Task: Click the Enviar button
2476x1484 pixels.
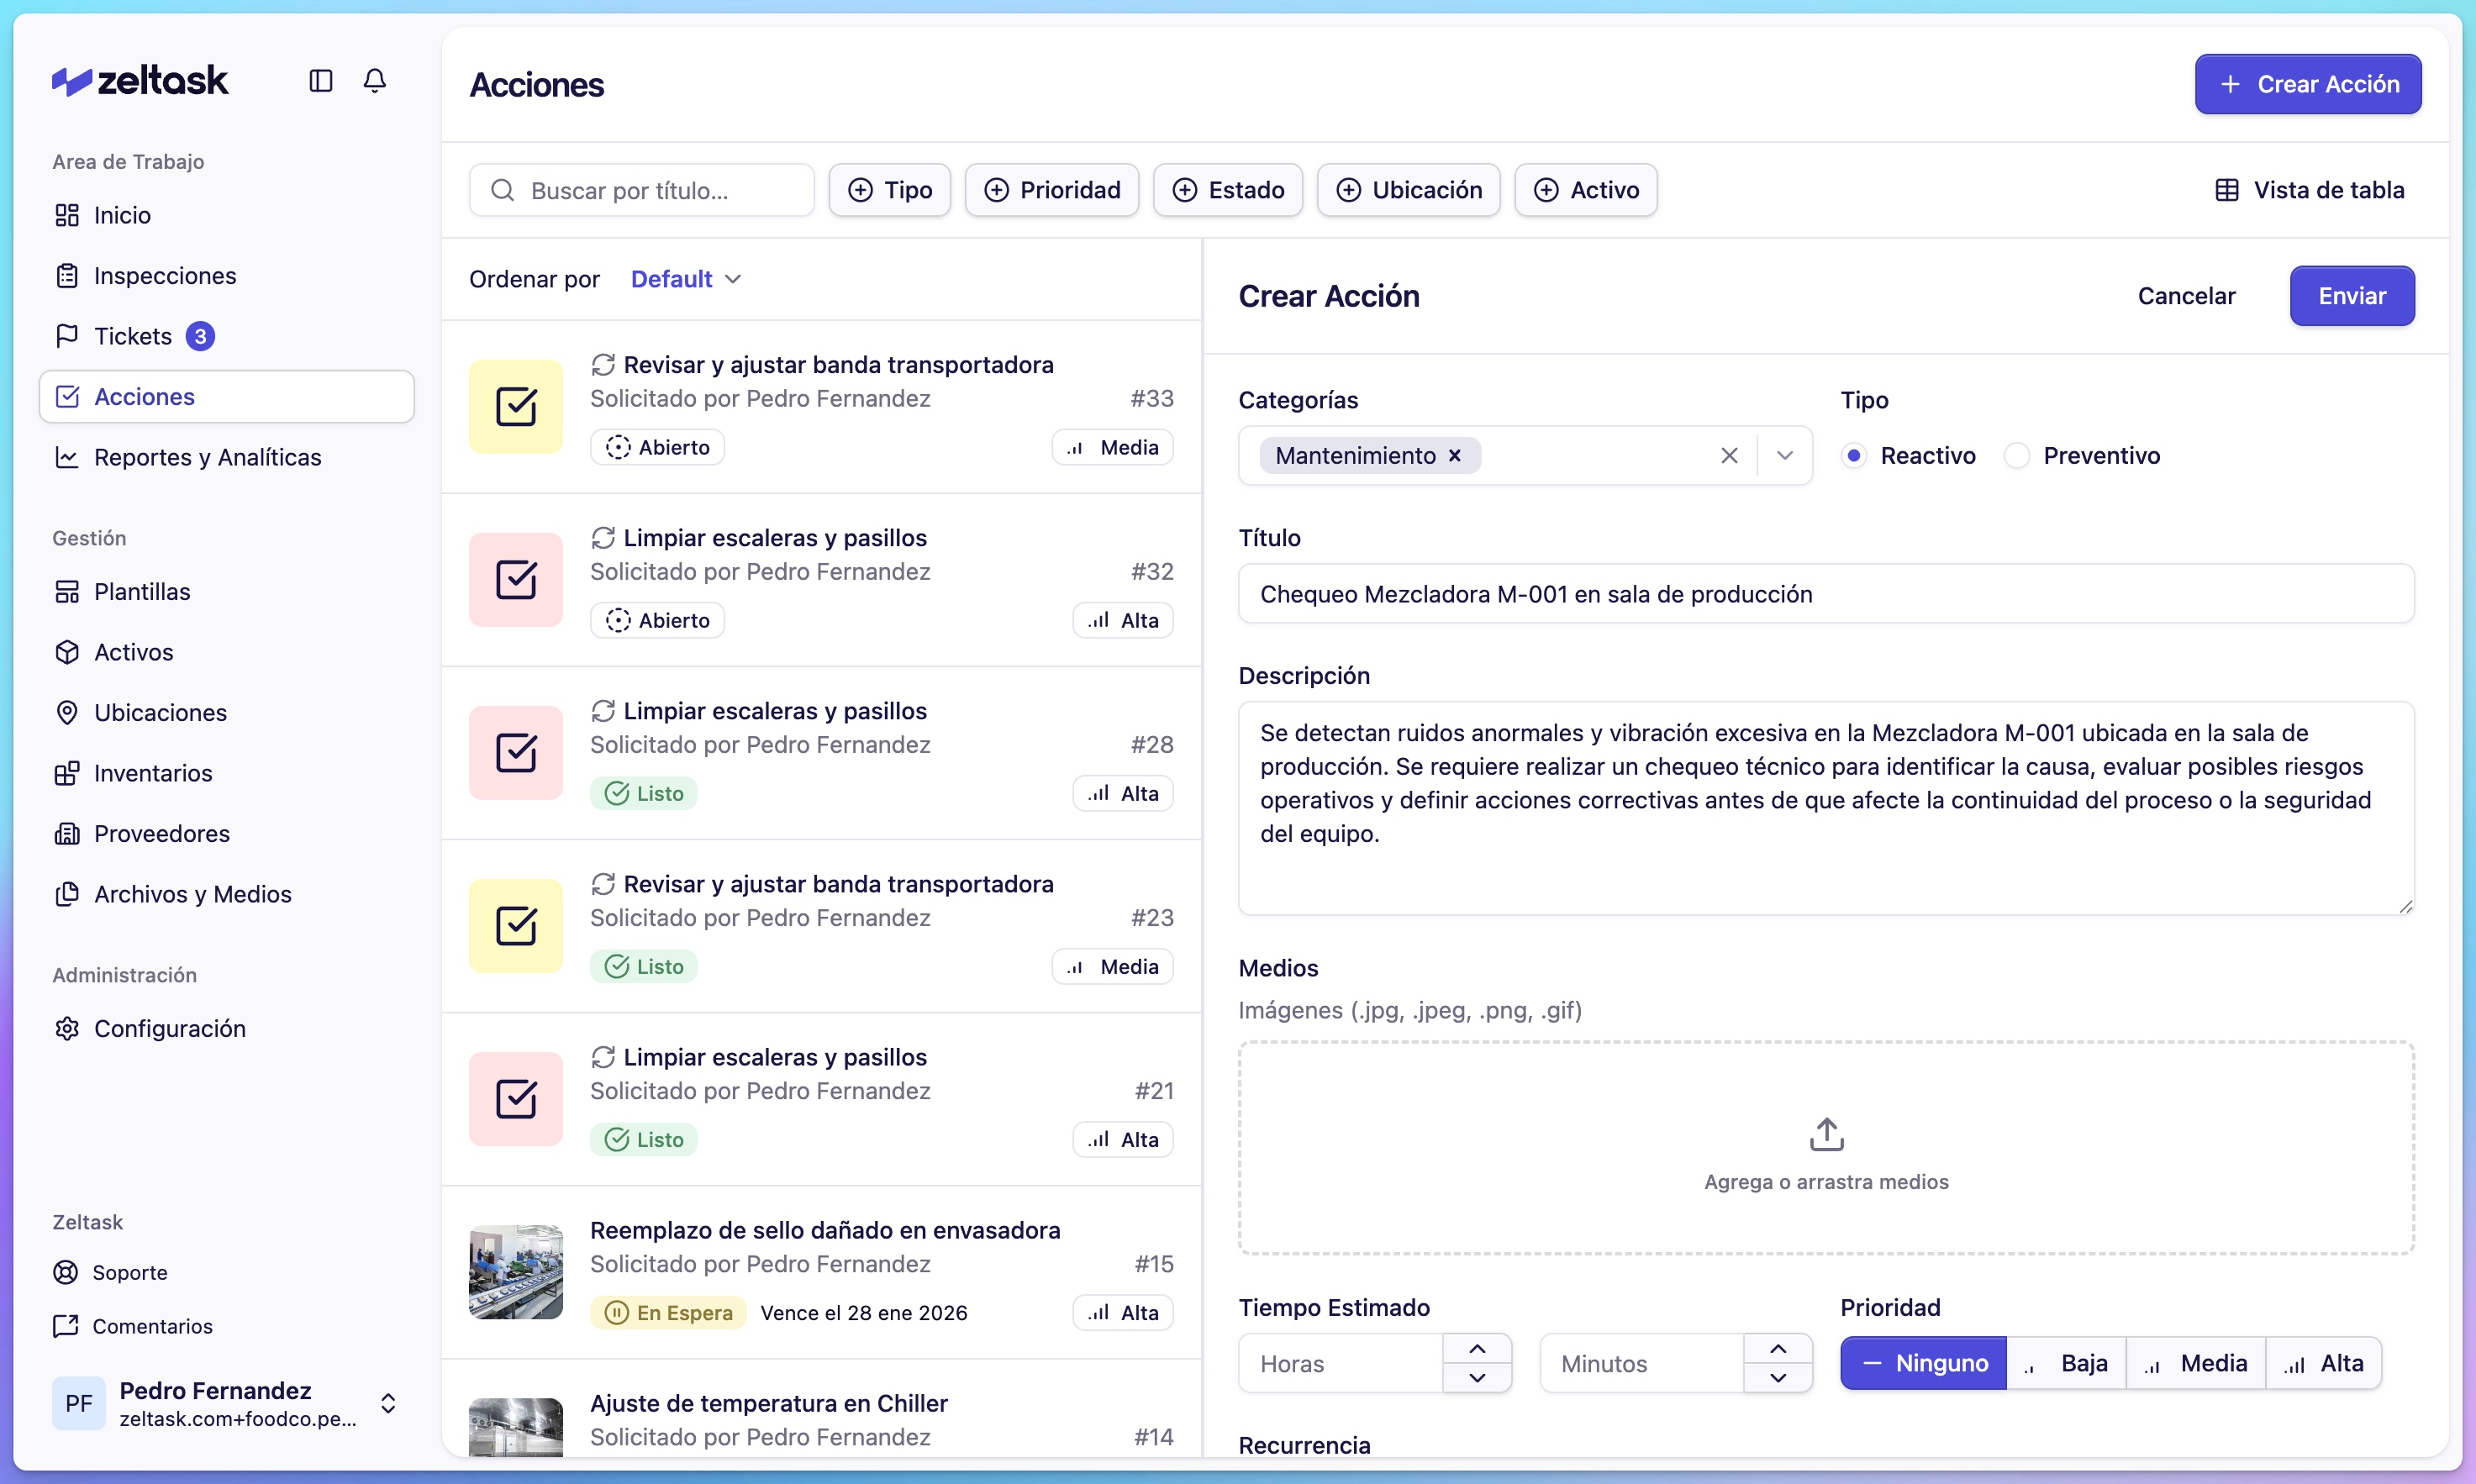Action: pos(2350,296)
